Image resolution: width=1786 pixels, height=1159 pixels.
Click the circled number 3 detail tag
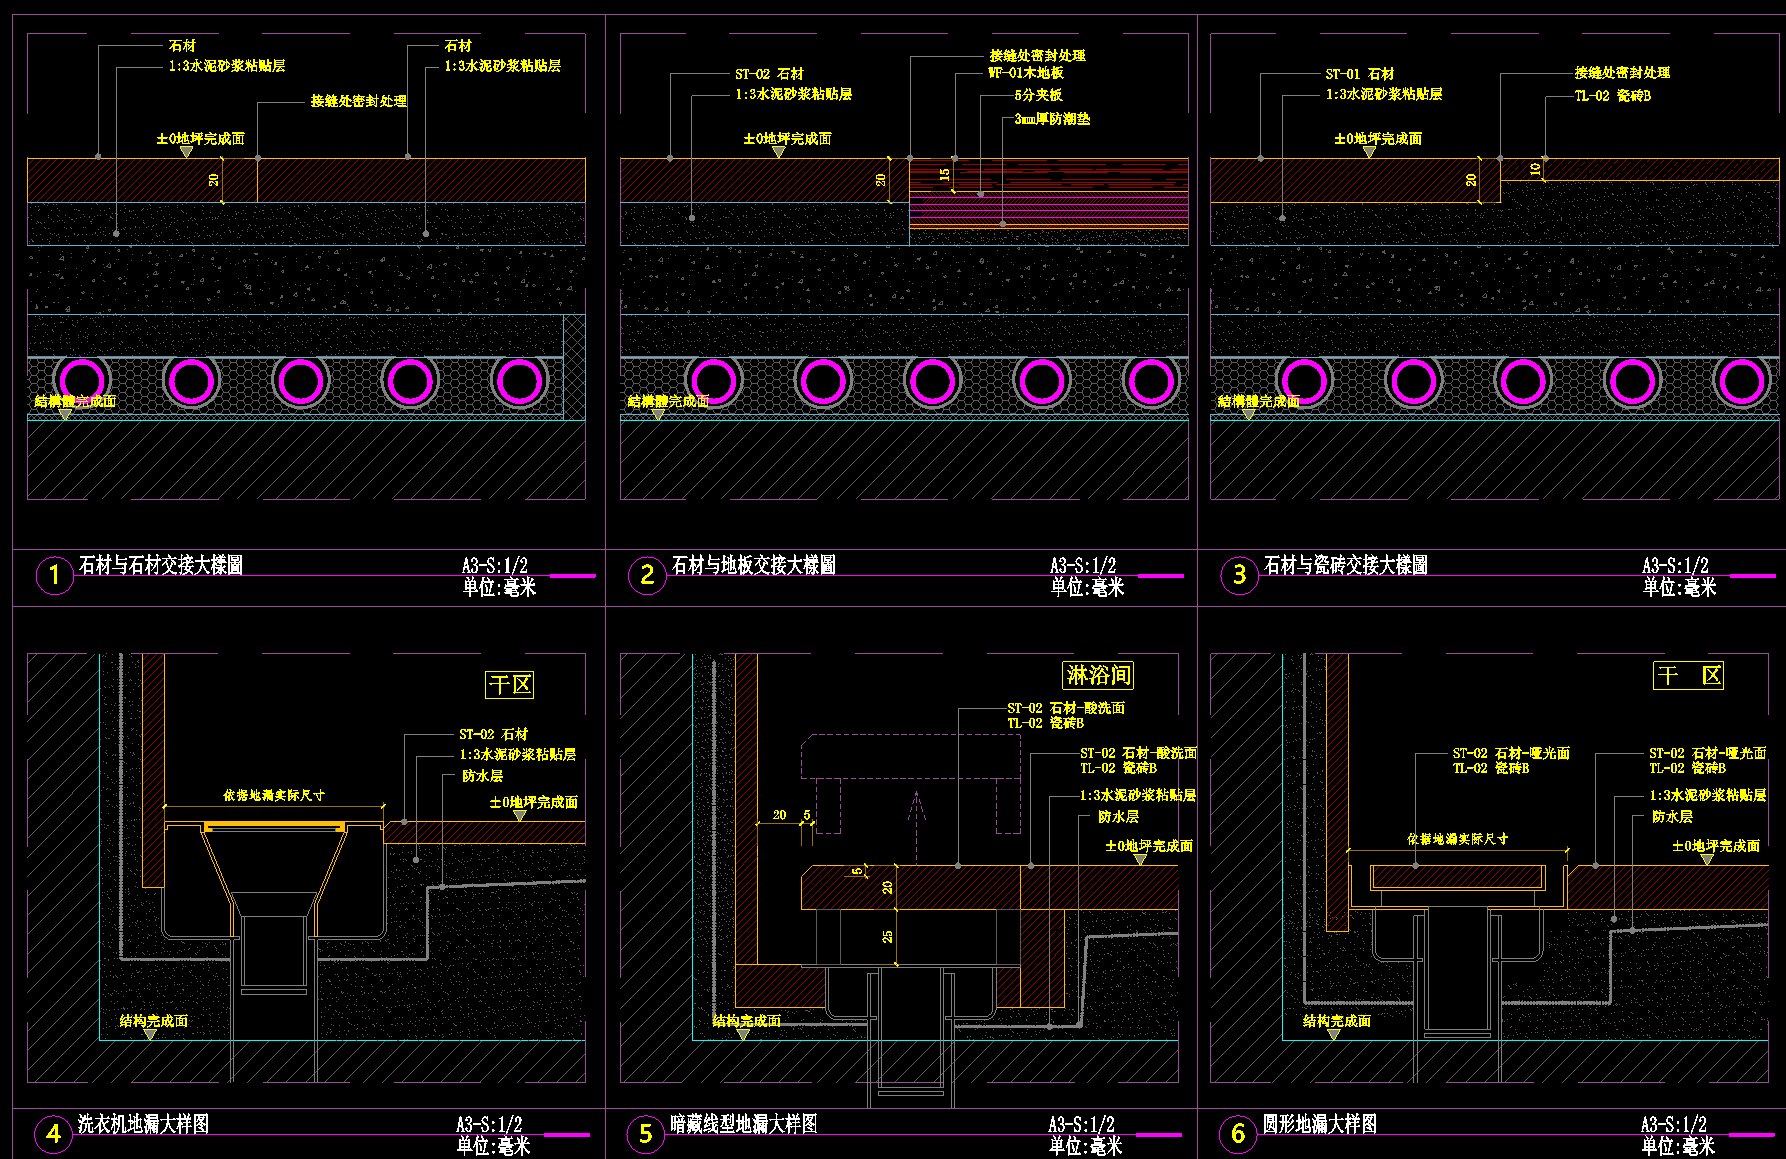click(x=1239, y=576)
